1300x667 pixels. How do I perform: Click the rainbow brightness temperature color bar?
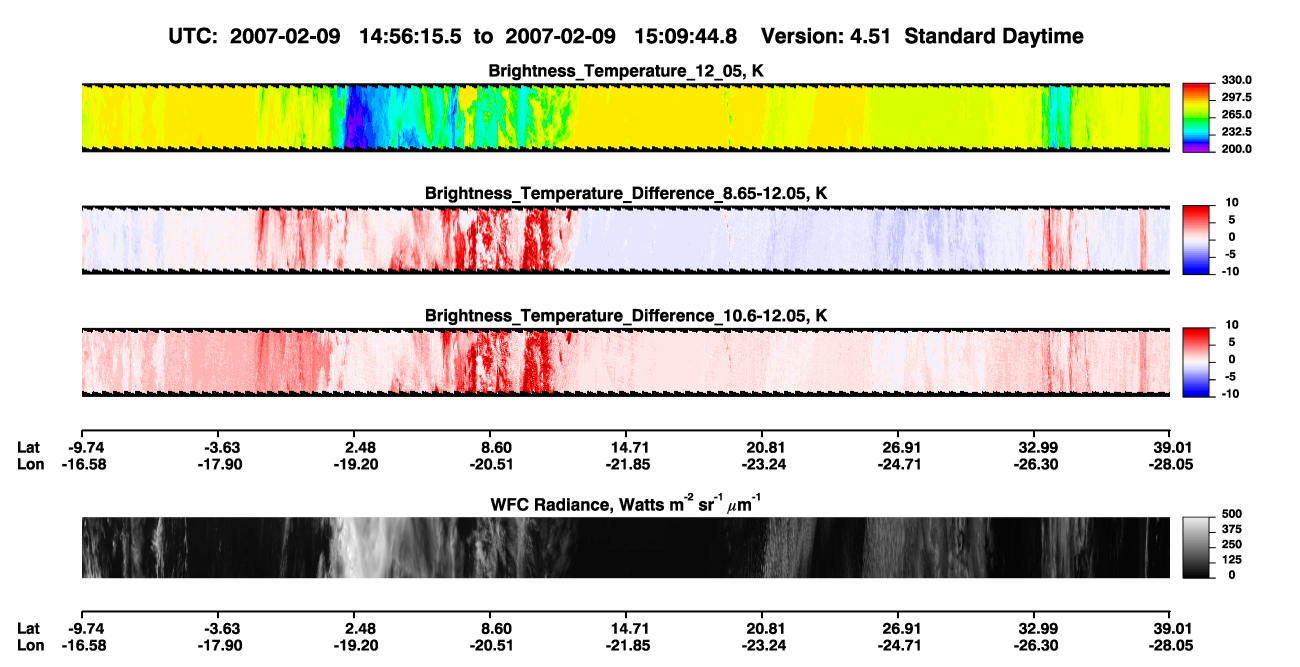tap(1198, 118)
